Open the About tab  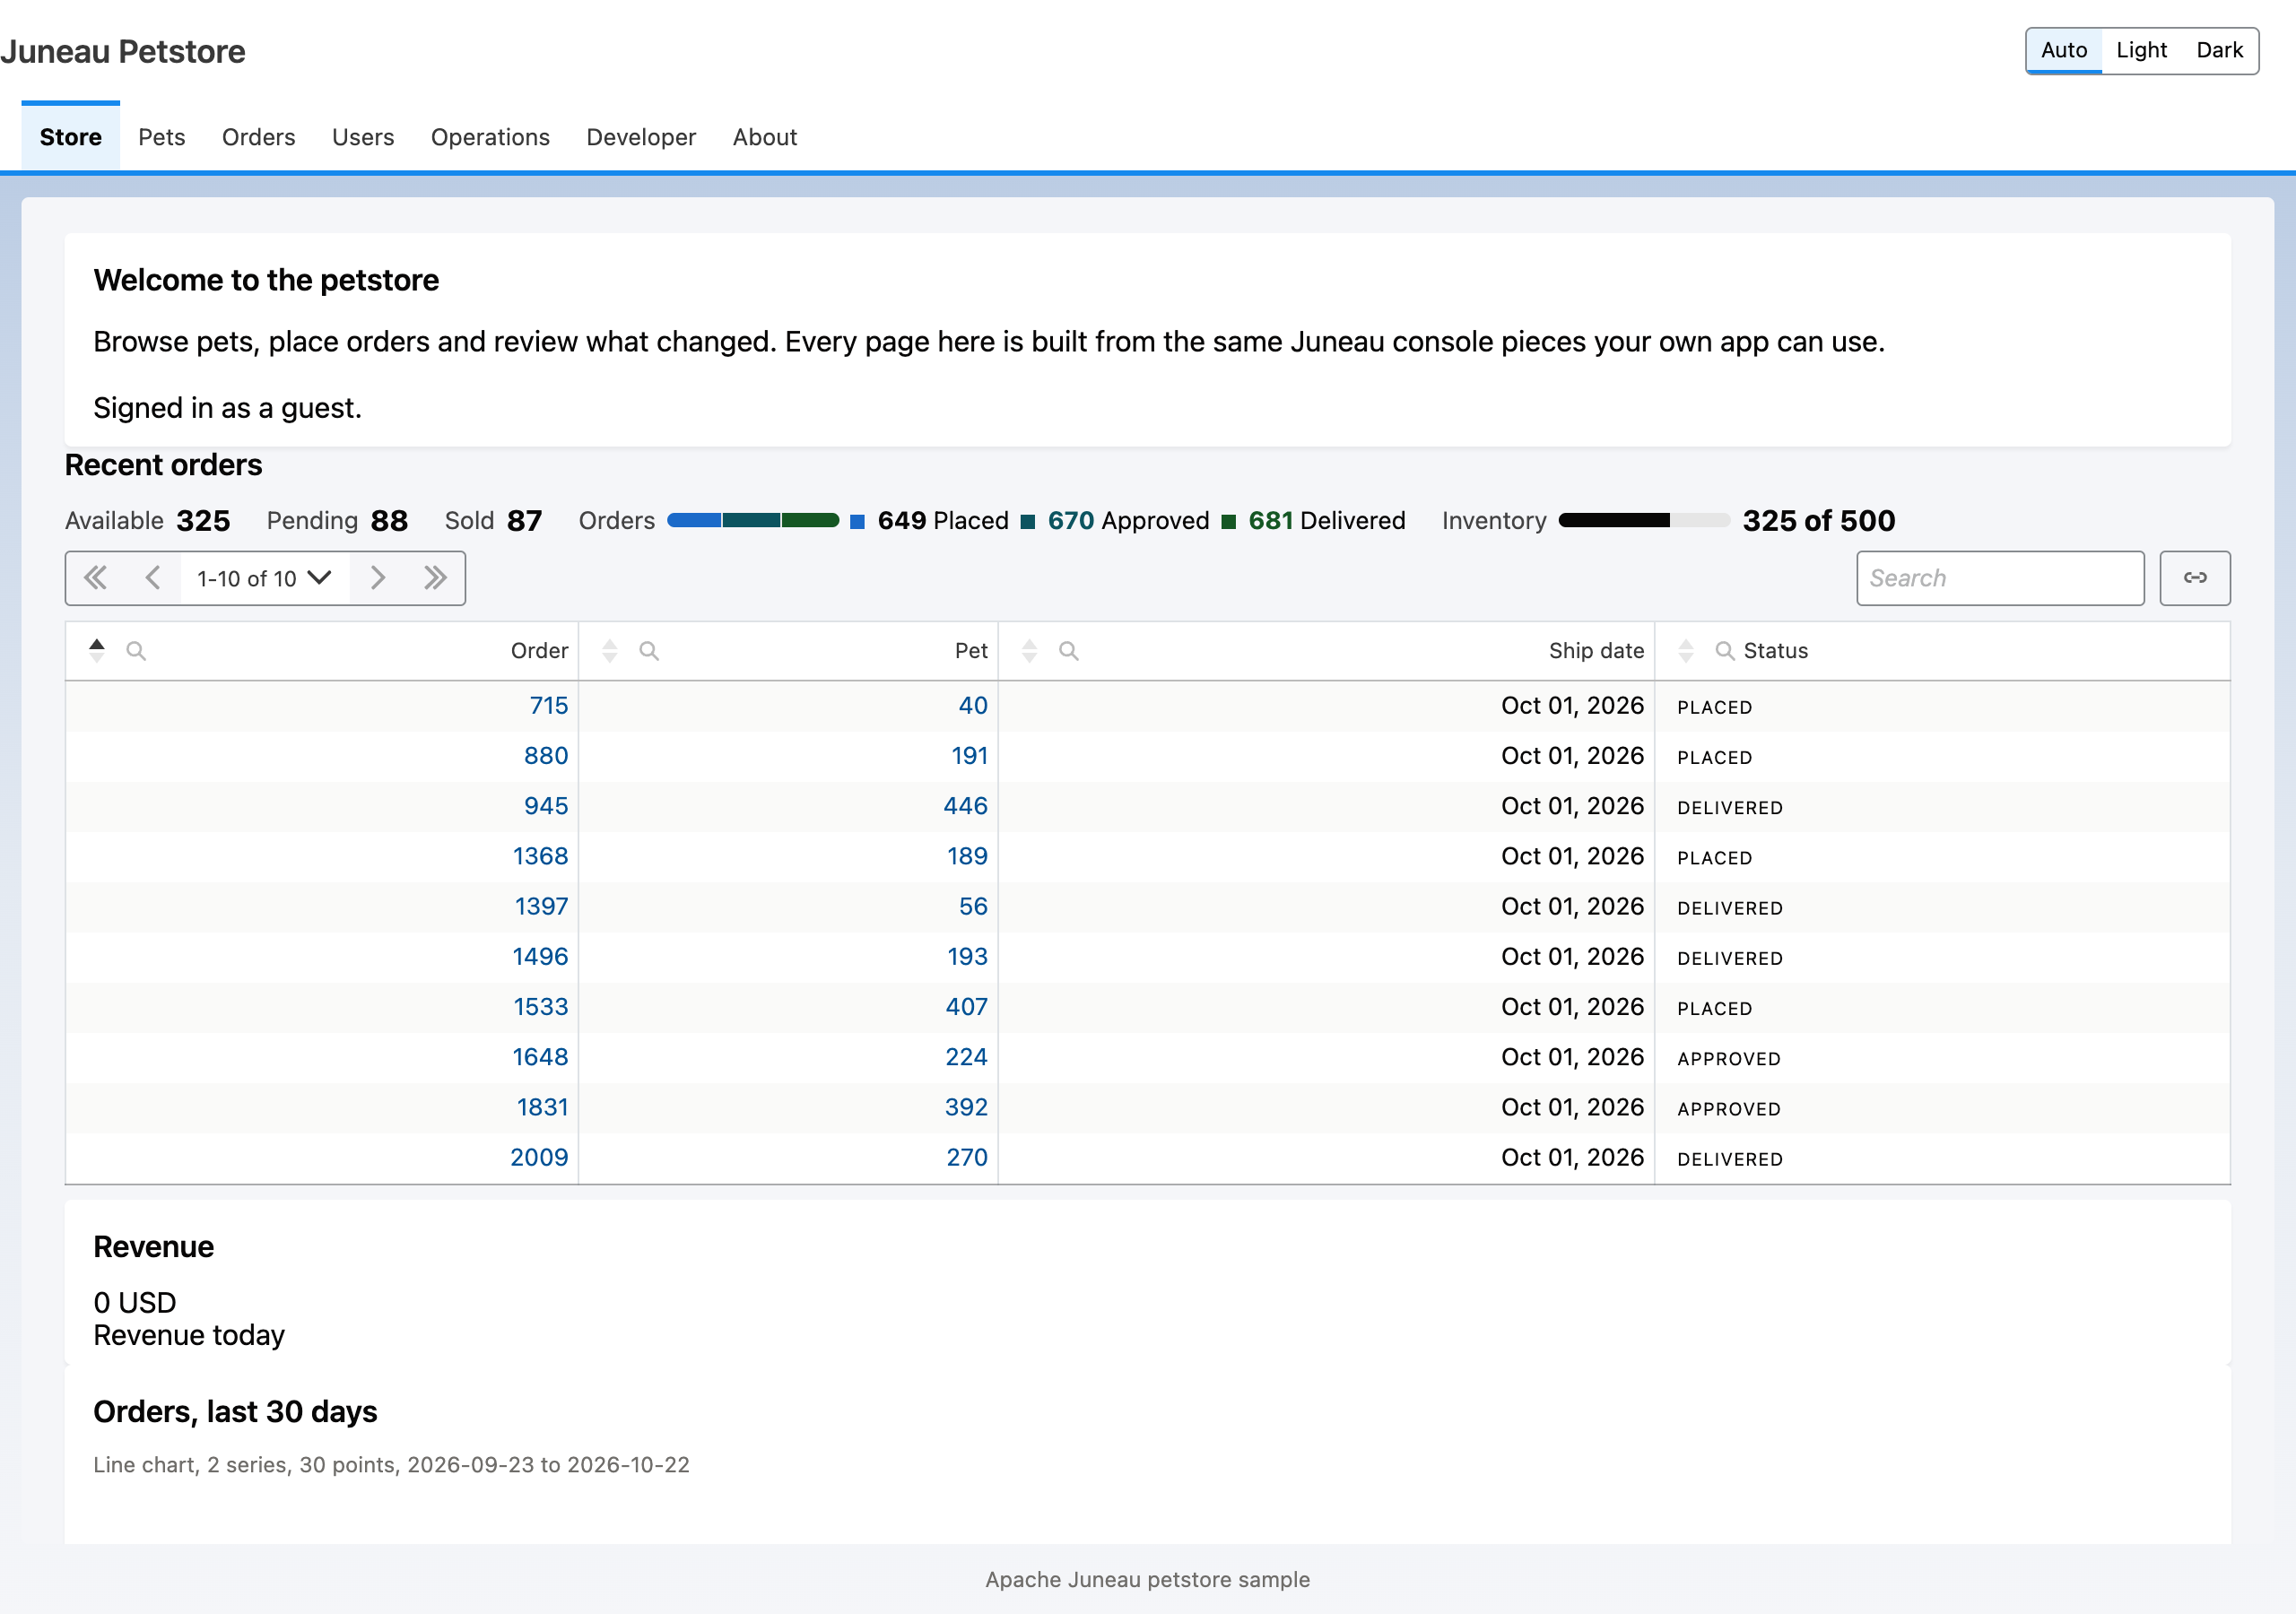[x=765, y=137]
